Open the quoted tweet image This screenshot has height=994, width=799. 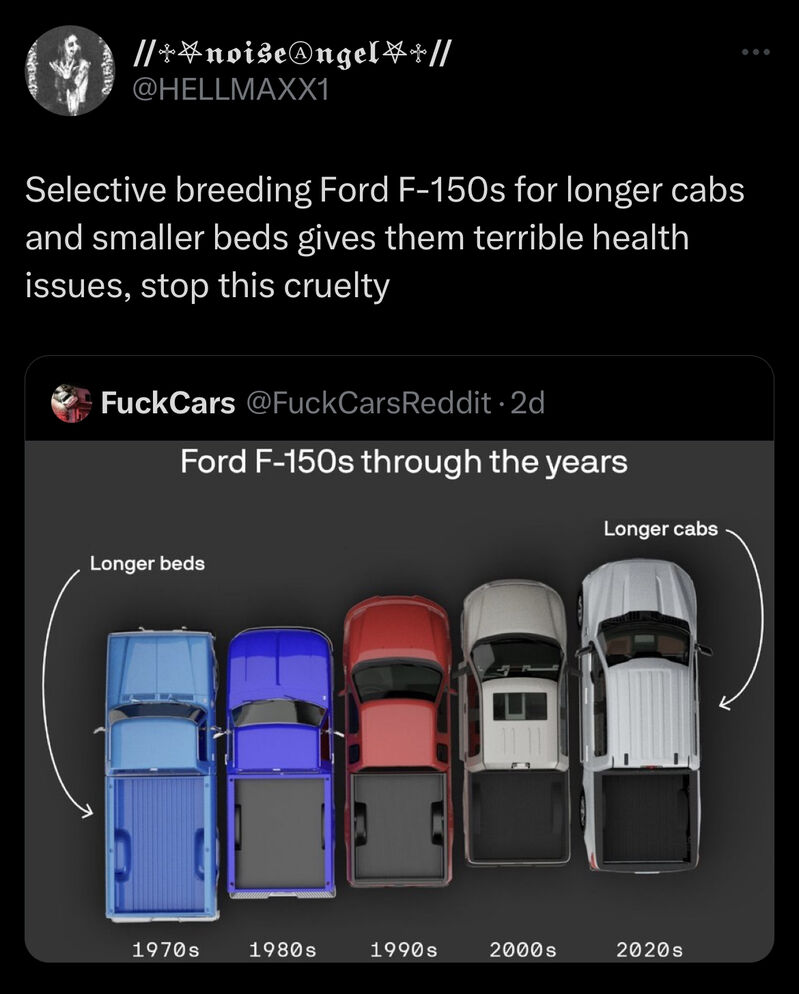[x=400, y=701]
